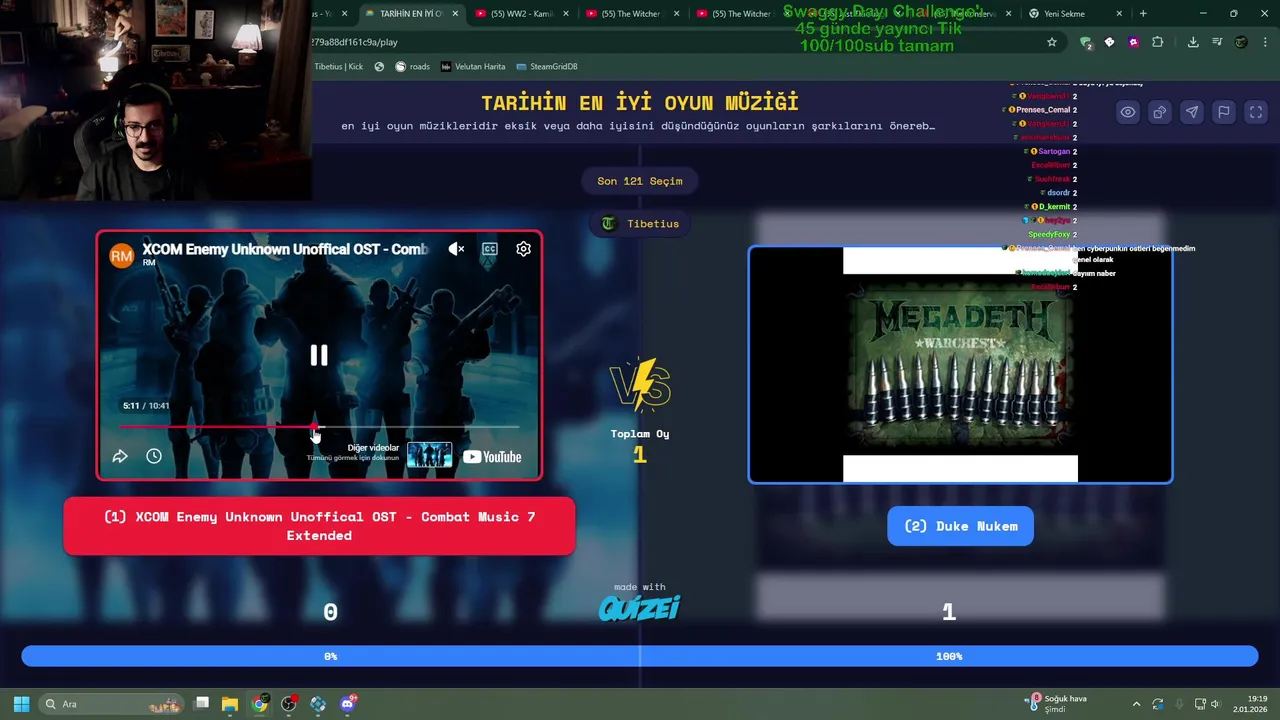
Task: Open the Chrome extensions puzzle icon
Action: pos(1158,42)
